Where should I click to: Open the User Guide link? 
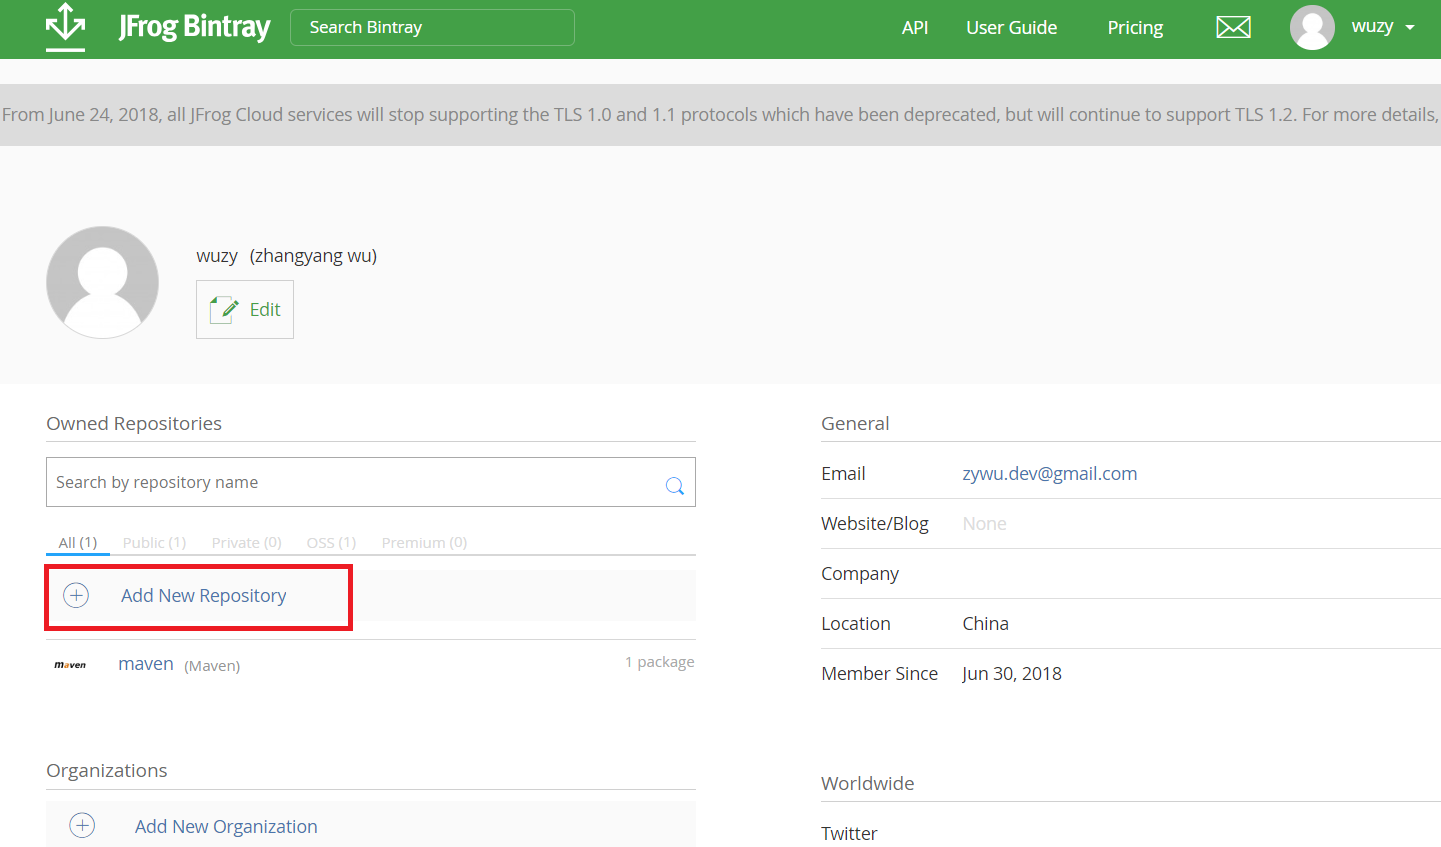coord(1011,28)
